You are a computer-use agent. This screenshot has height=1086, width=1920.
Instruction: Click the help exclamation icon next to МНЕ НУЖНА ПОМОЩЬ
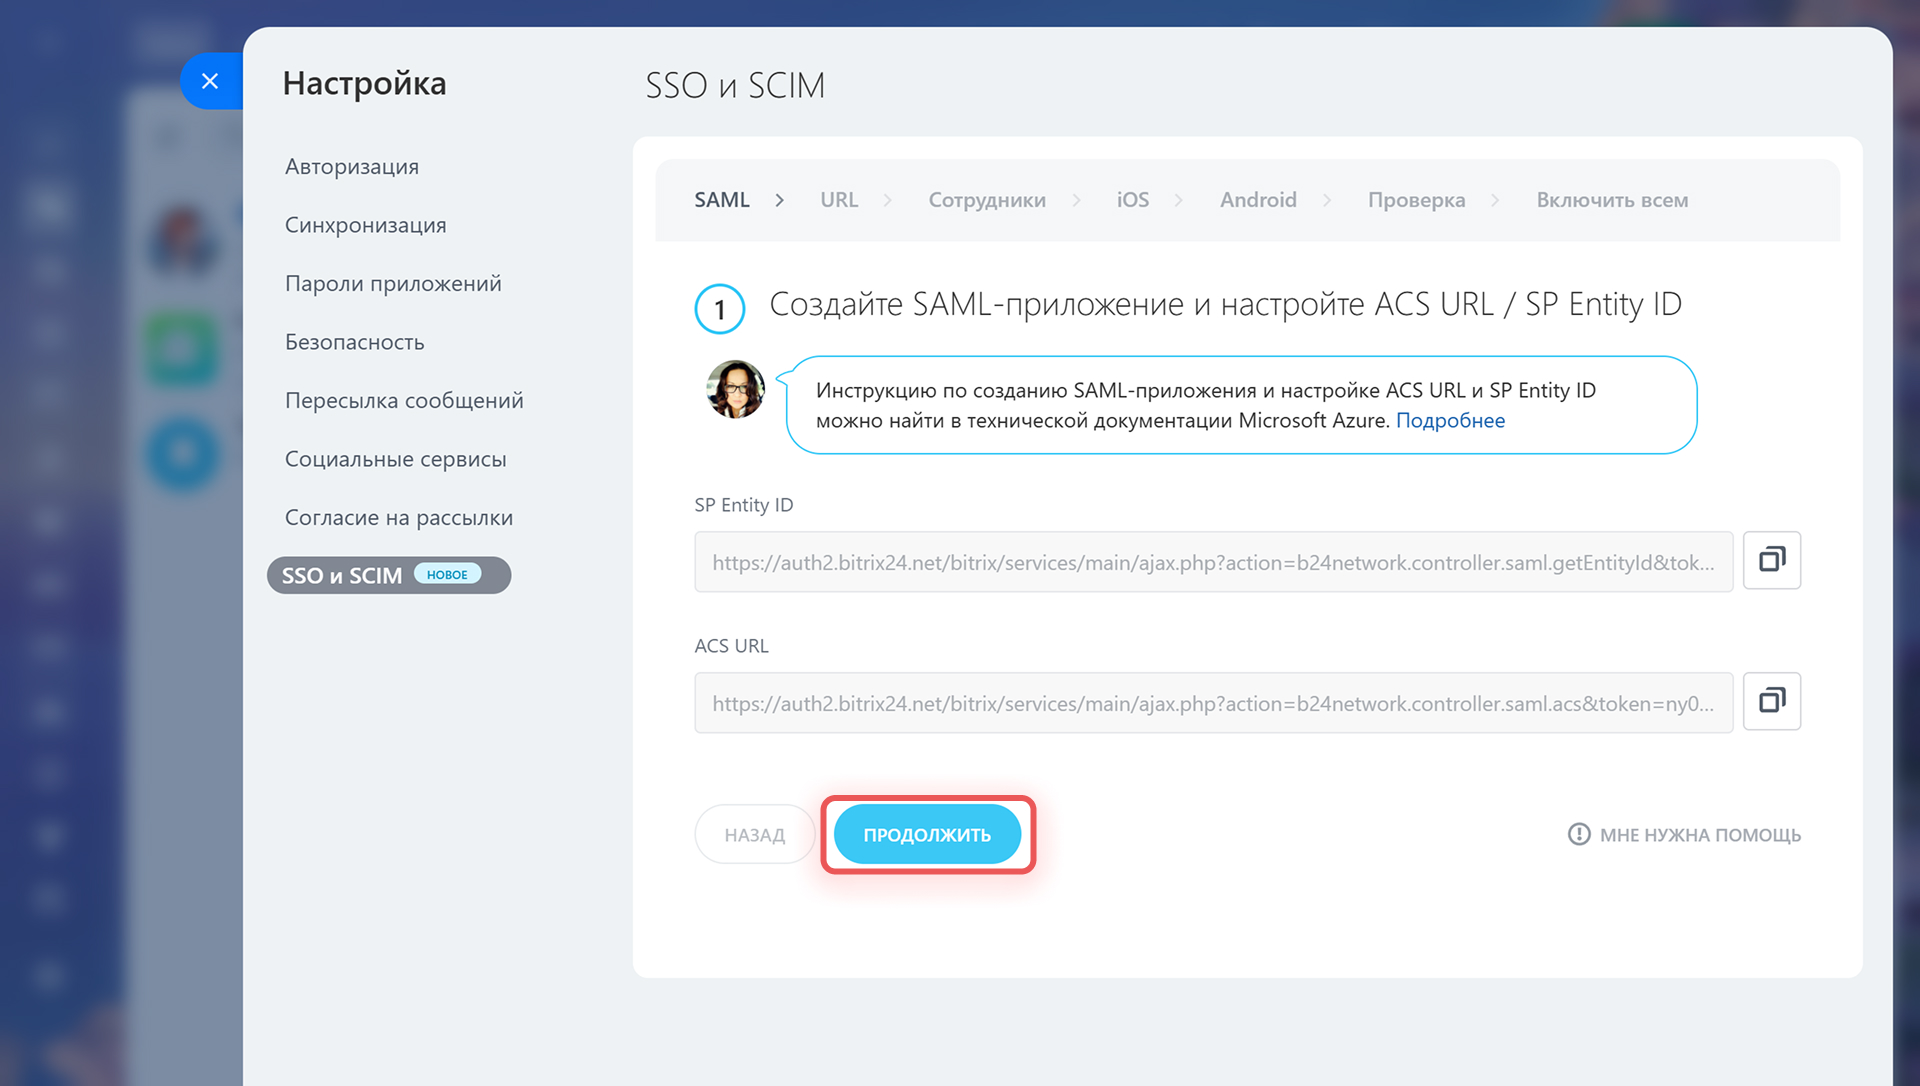pyautogui.click(x=1579, y=834)
